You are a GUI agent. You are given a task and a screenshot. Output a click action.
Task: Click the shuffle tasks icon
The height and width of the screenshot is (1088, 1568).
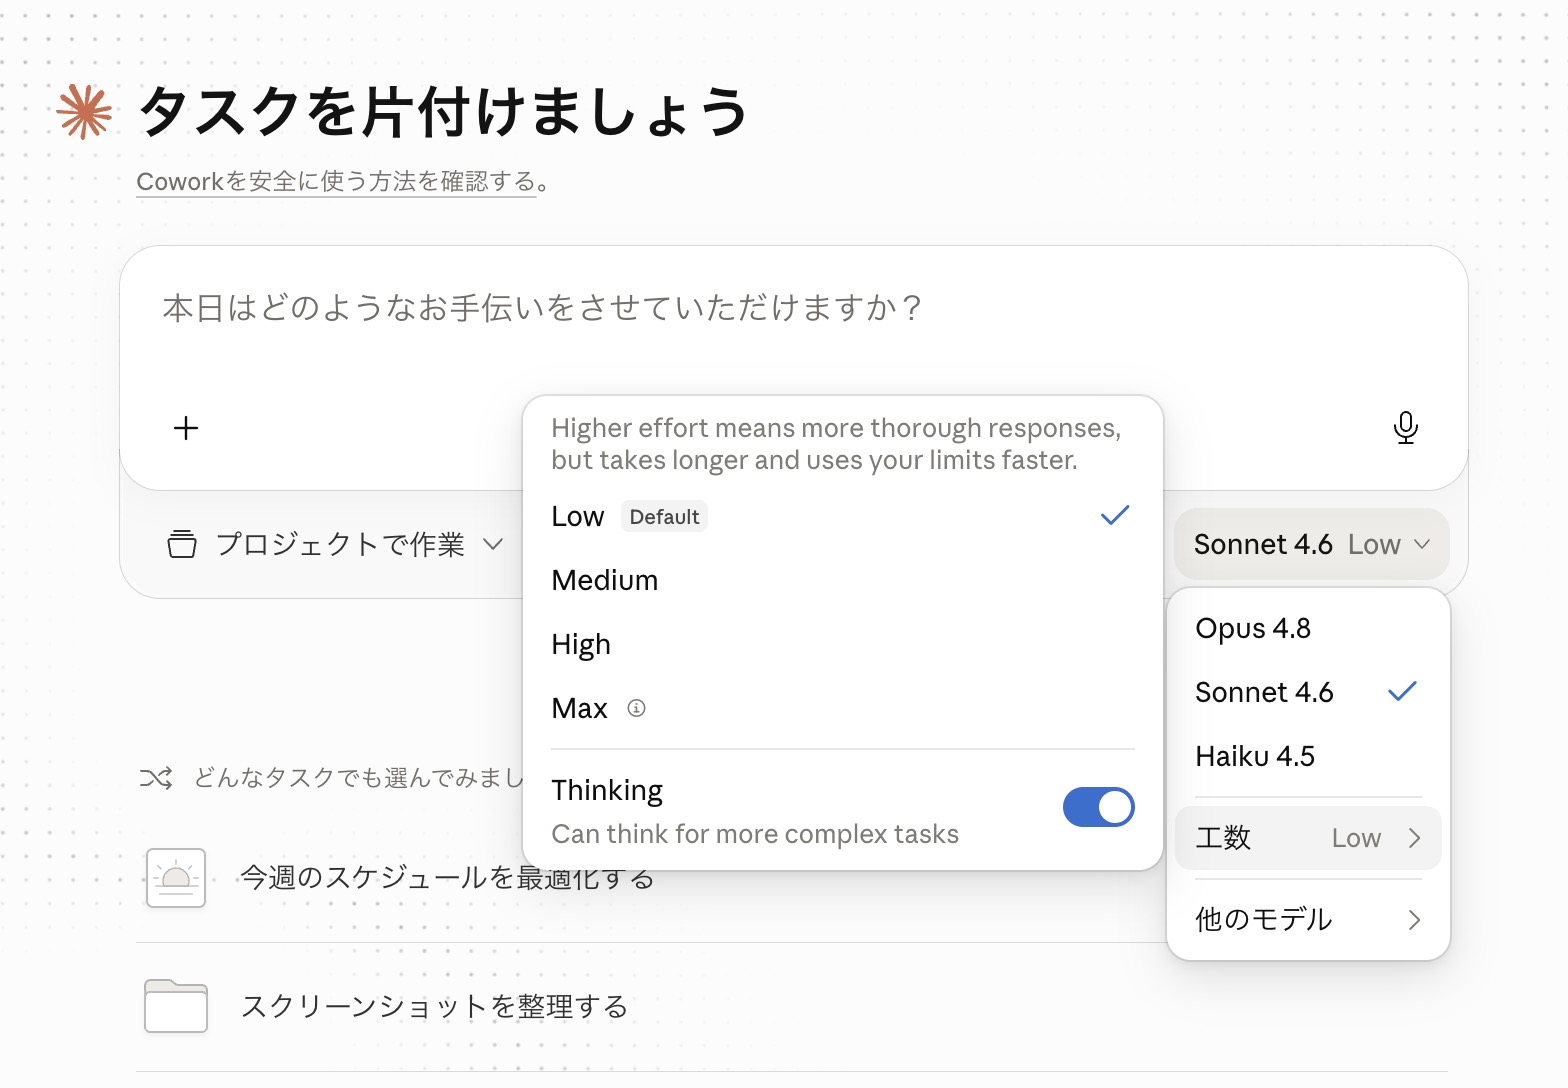tap(156, 778)
